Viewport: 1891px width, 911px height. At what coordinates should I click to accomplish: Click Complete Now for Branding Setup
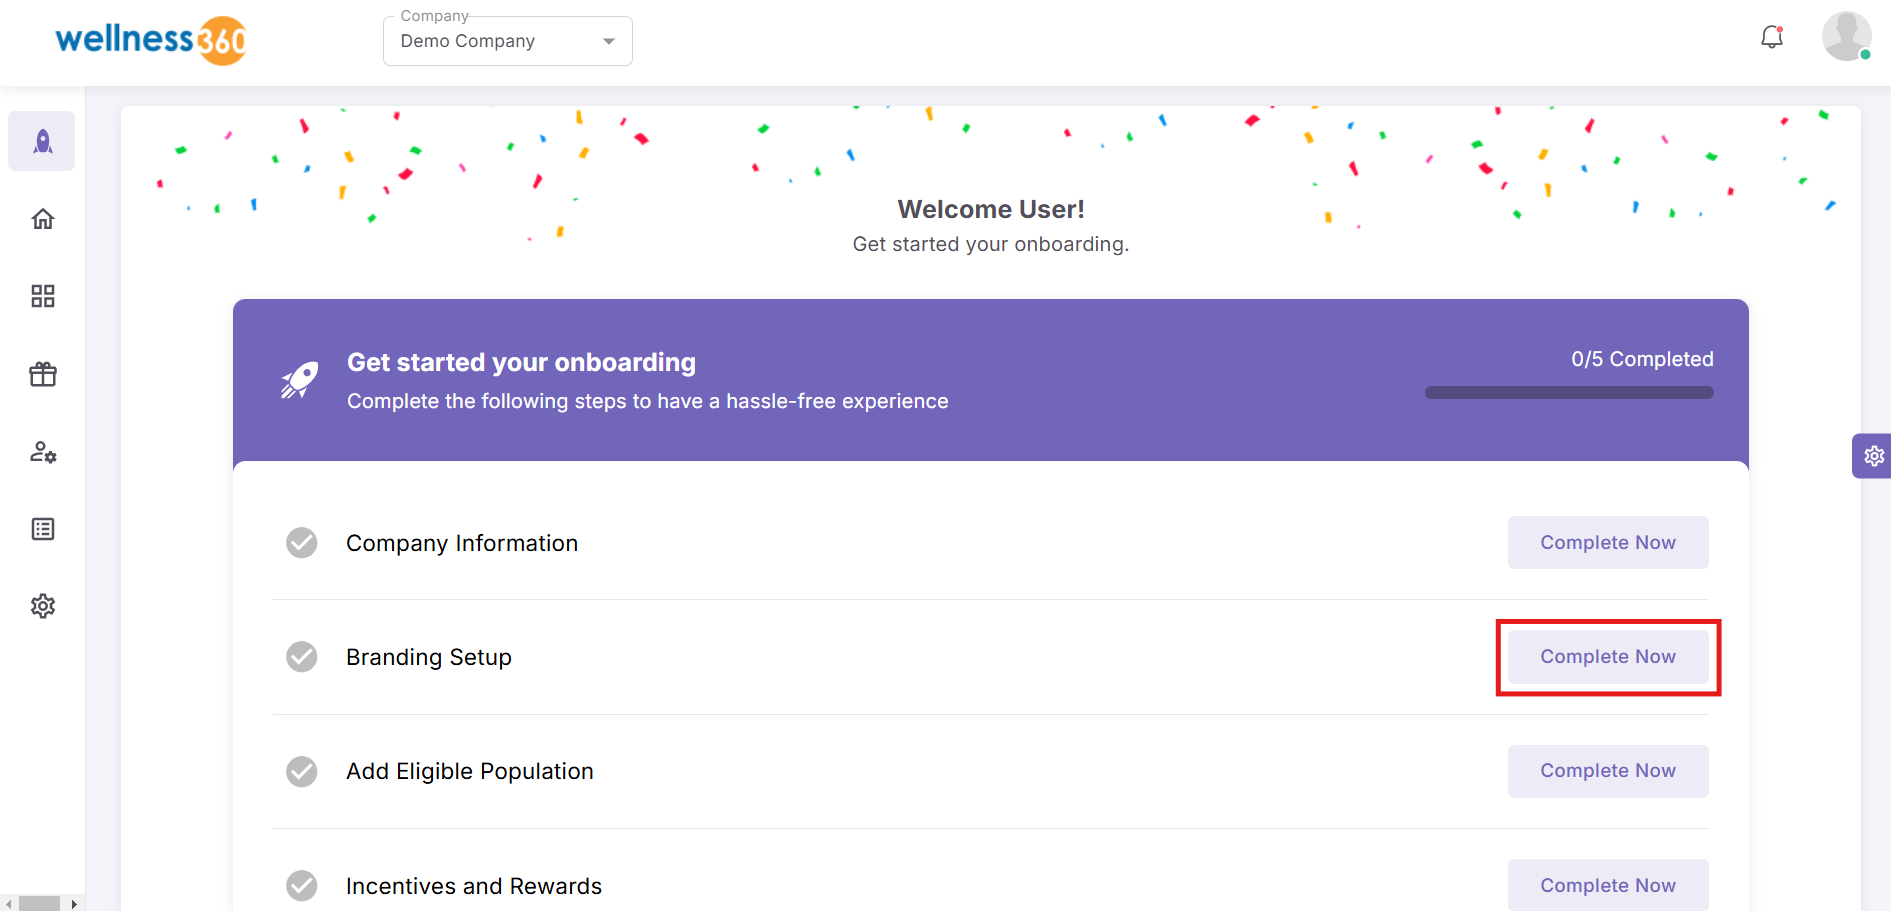tap(1608, 657)
